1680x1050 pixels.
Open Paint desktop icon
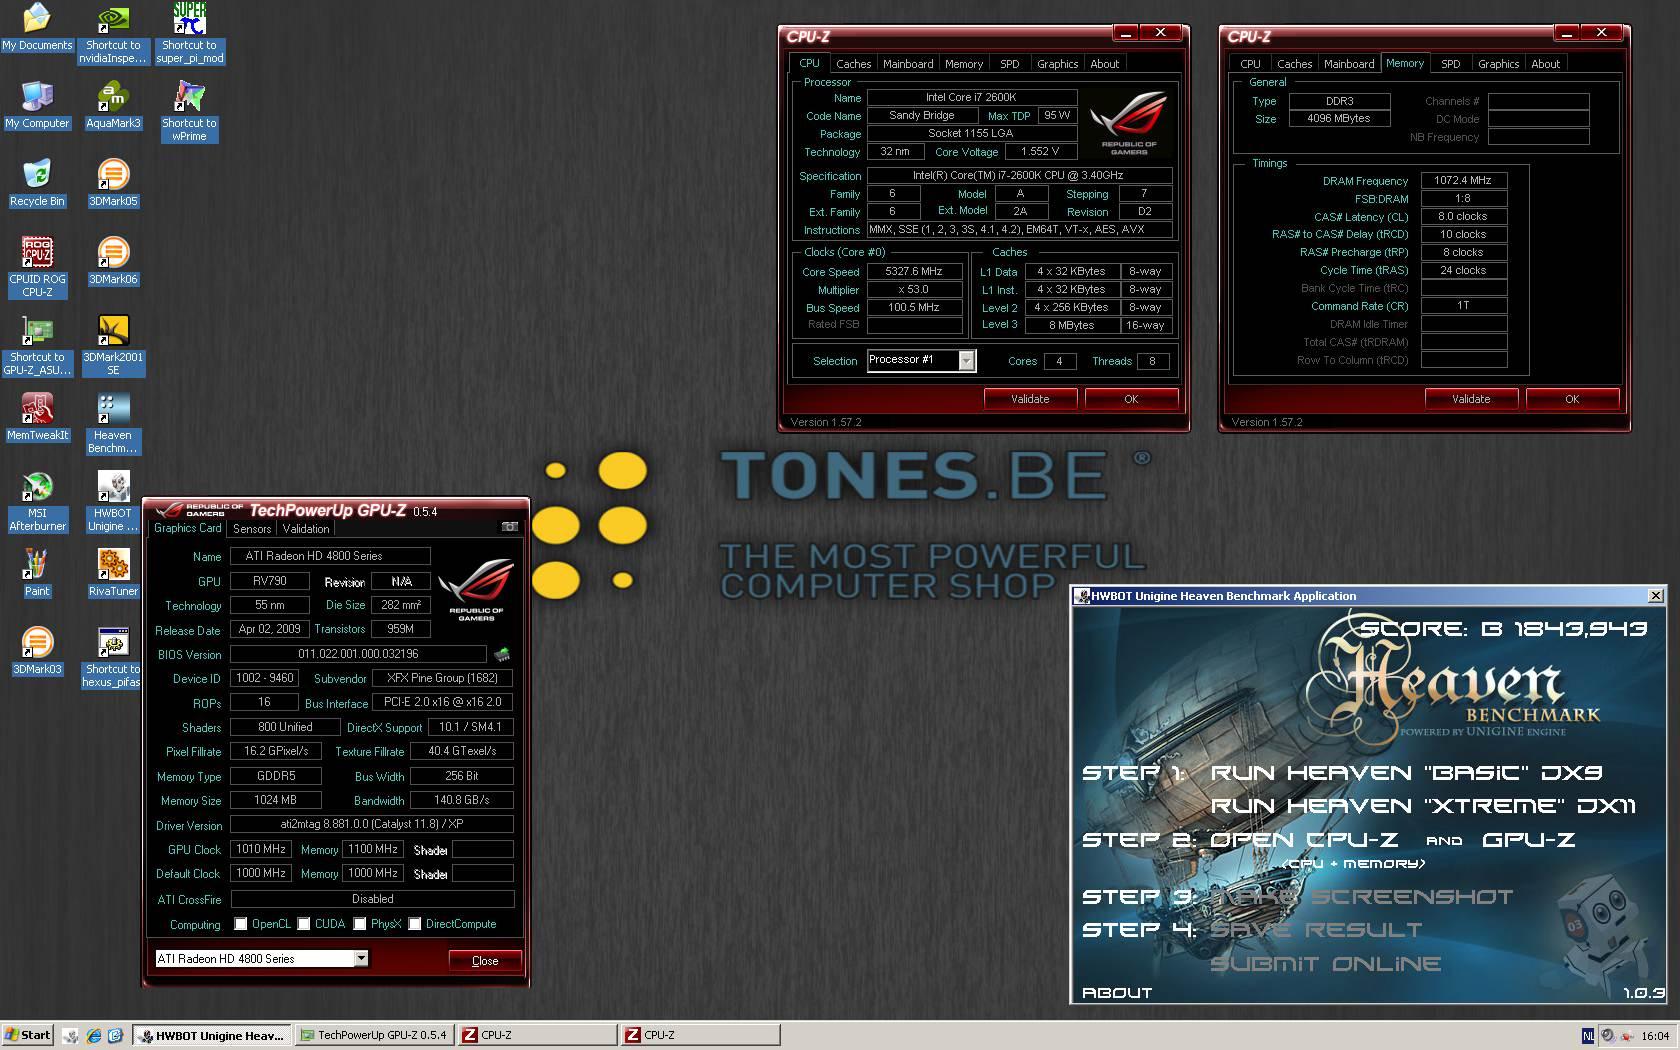(37, 573)
